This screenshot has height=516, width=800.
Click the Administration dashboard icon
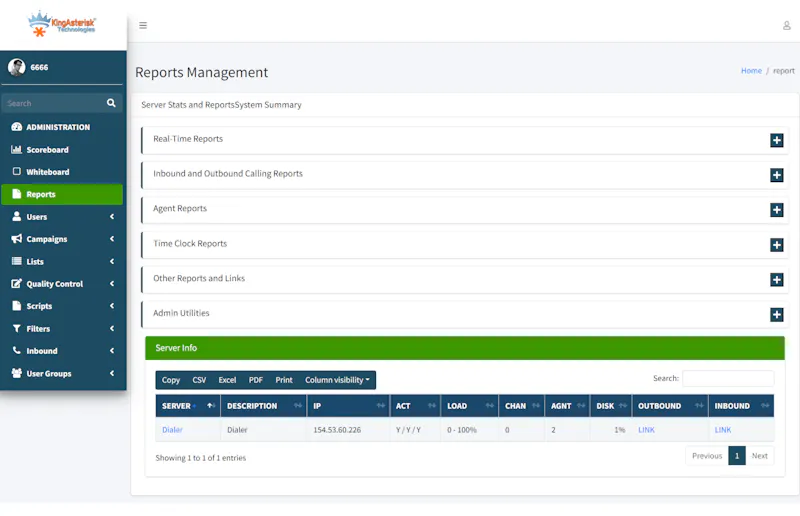pyautogui.click(x=17, y=127)
